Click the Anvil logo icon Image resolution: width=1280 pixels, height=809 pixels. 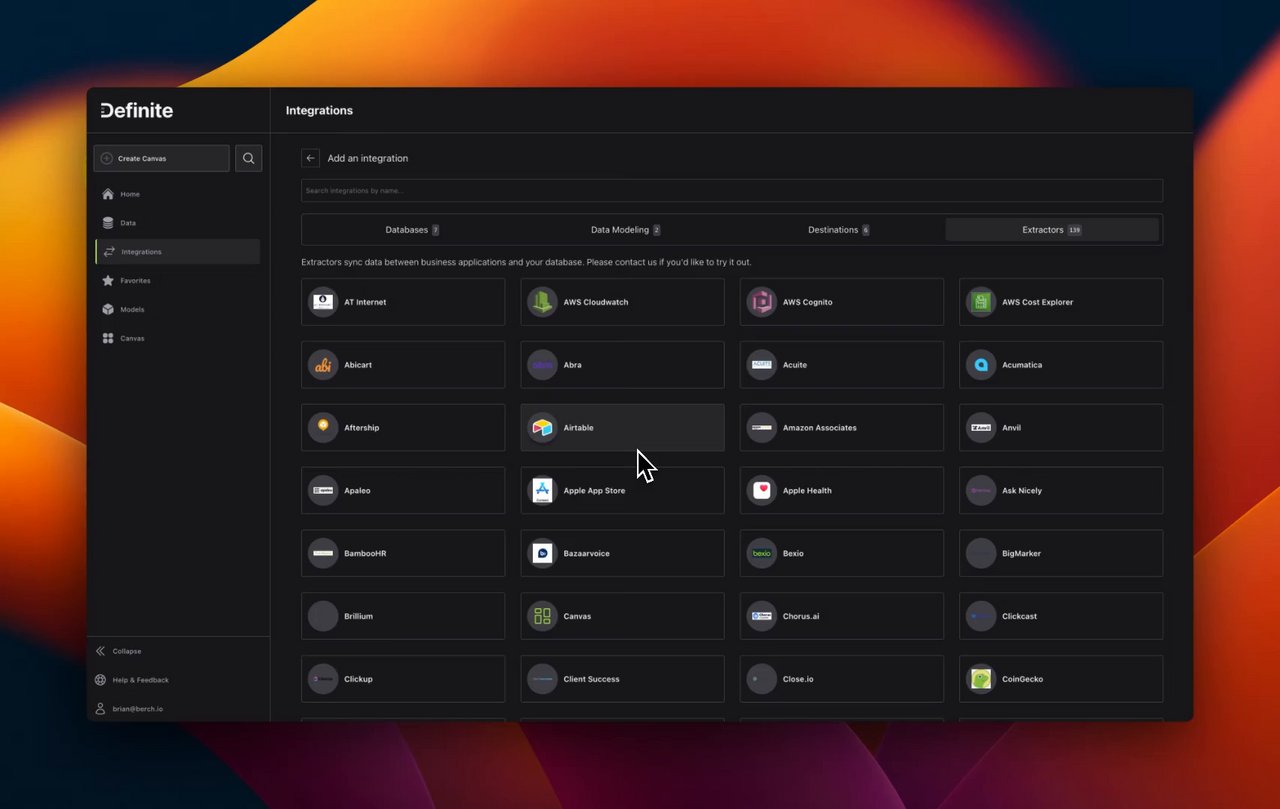(x=981, y=428)
